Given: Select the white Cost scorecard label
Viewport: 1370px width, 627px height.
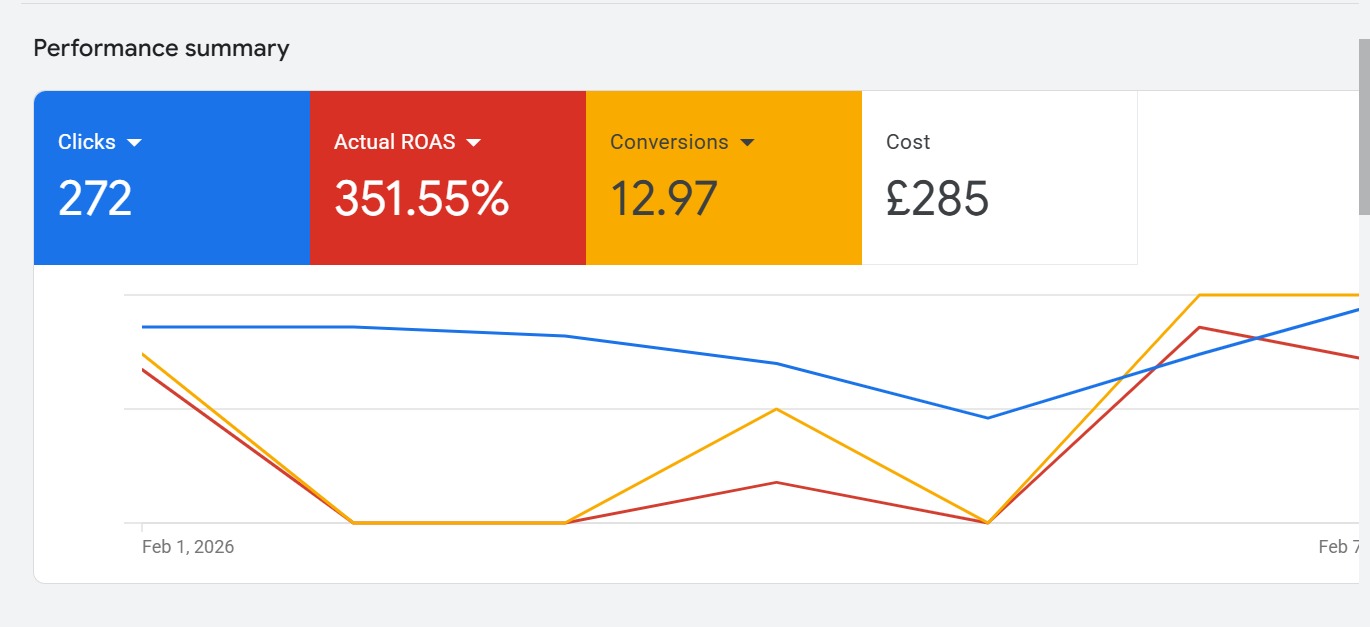Looking at the screenshot, I should point(908,142).
